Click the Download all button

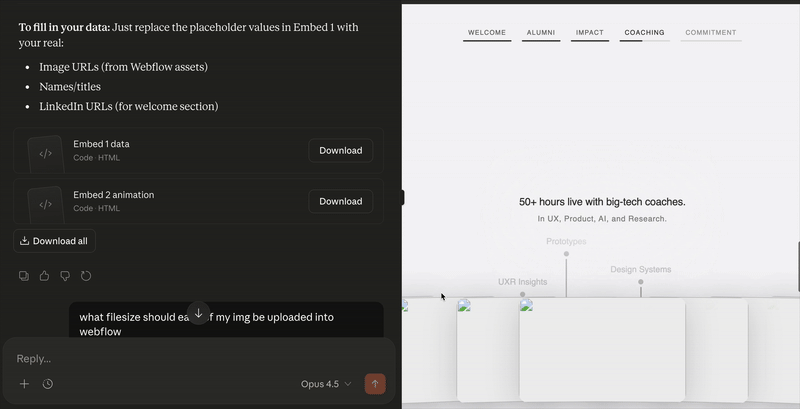pos(54,241)
